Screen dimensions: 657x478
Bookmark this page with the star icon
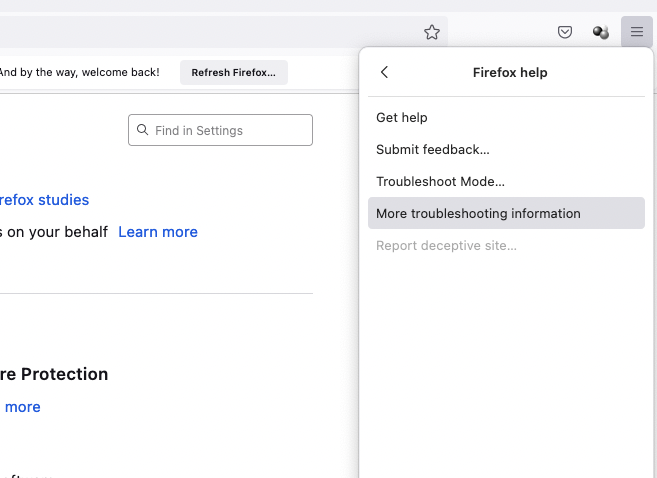tap(432, 32)
